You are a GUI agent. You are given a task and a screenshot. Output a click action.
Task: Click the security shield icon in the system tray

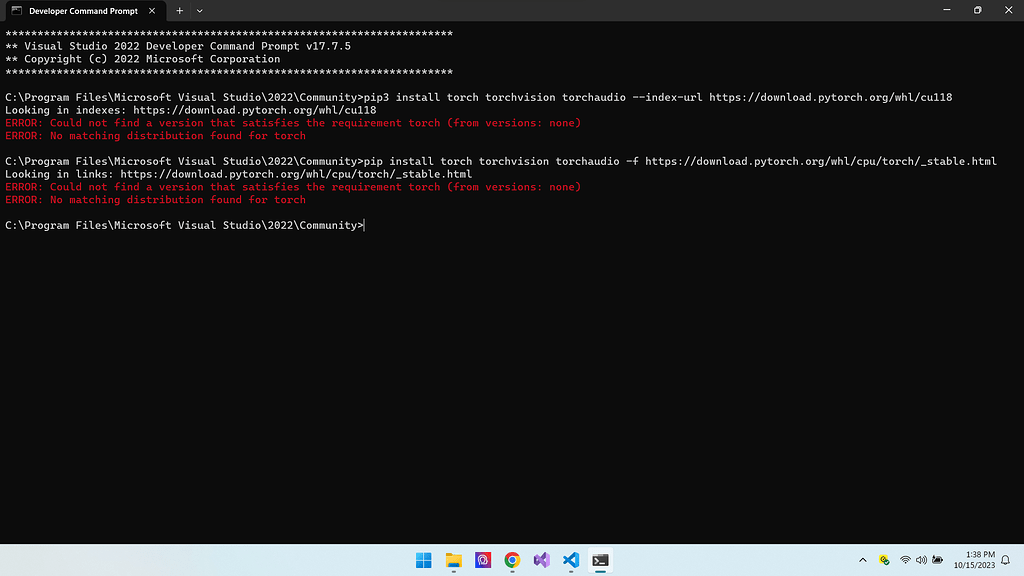click(x=884, y=560)
